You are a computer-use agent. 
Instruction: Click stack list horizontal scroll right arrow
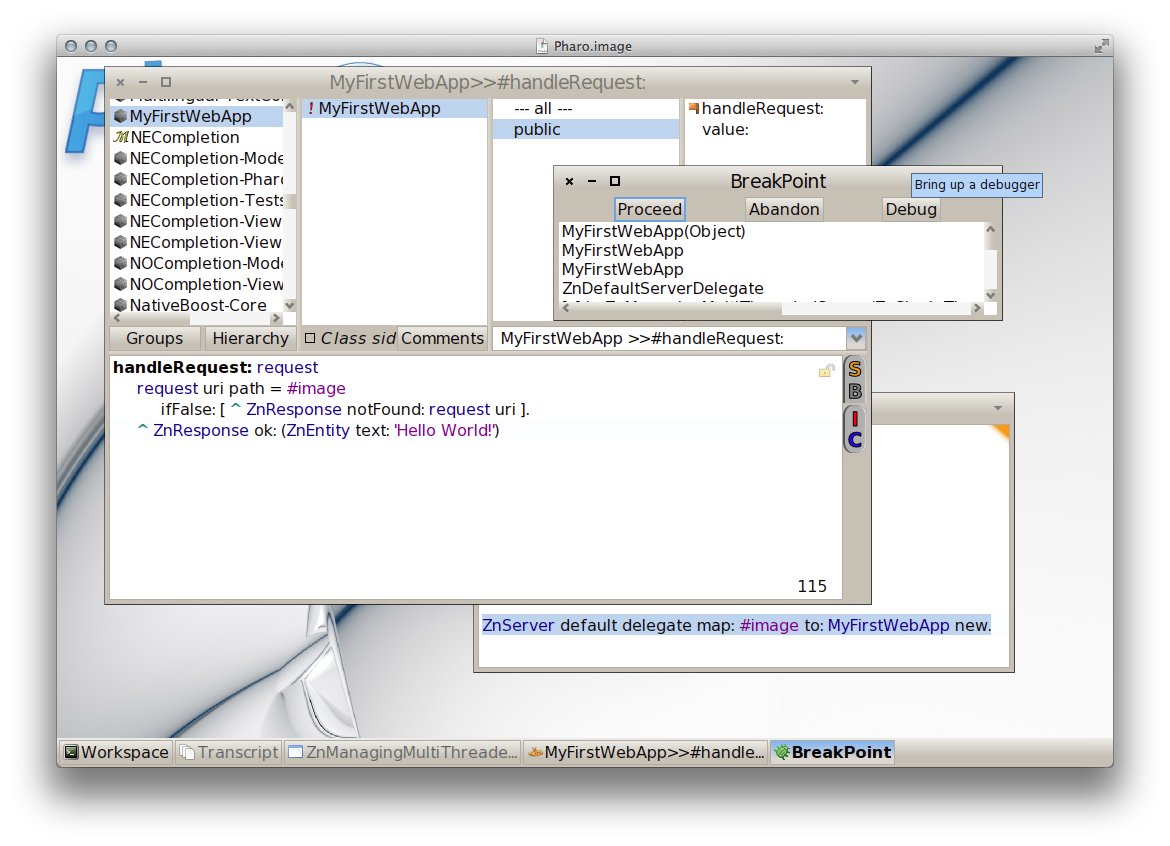[977, 307]
